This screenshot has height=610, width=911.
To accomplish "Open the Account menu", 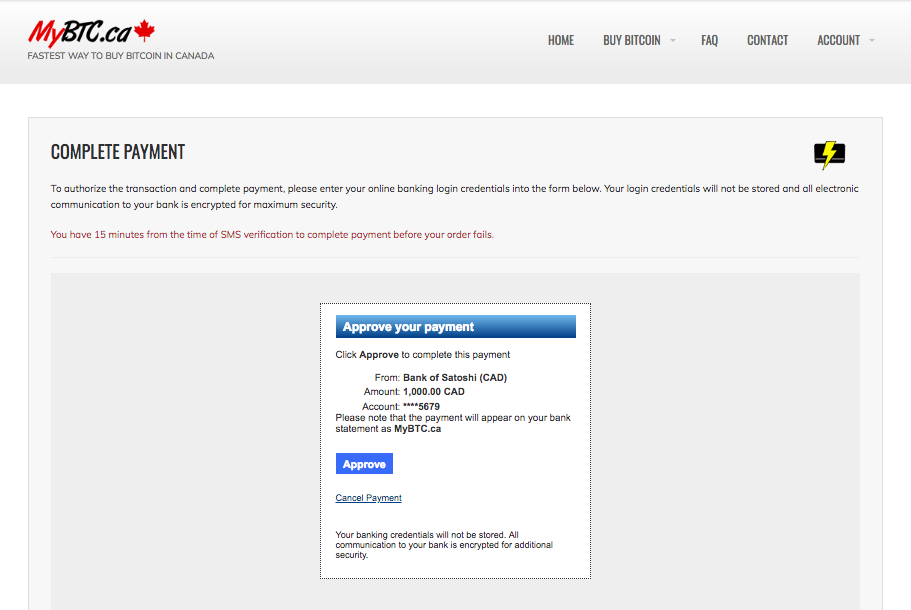I will pyautogui.click(x=838, y=40).
